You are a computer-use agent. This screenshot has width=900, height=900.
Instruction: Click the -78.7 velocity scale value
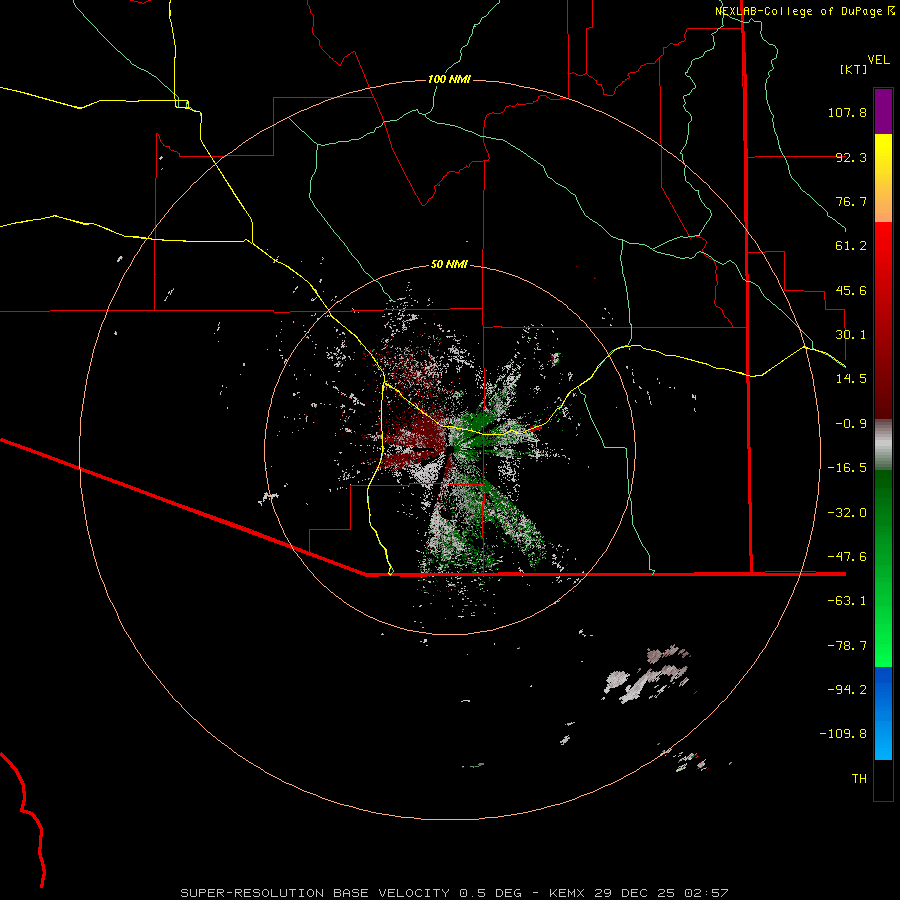pos(847,646)
